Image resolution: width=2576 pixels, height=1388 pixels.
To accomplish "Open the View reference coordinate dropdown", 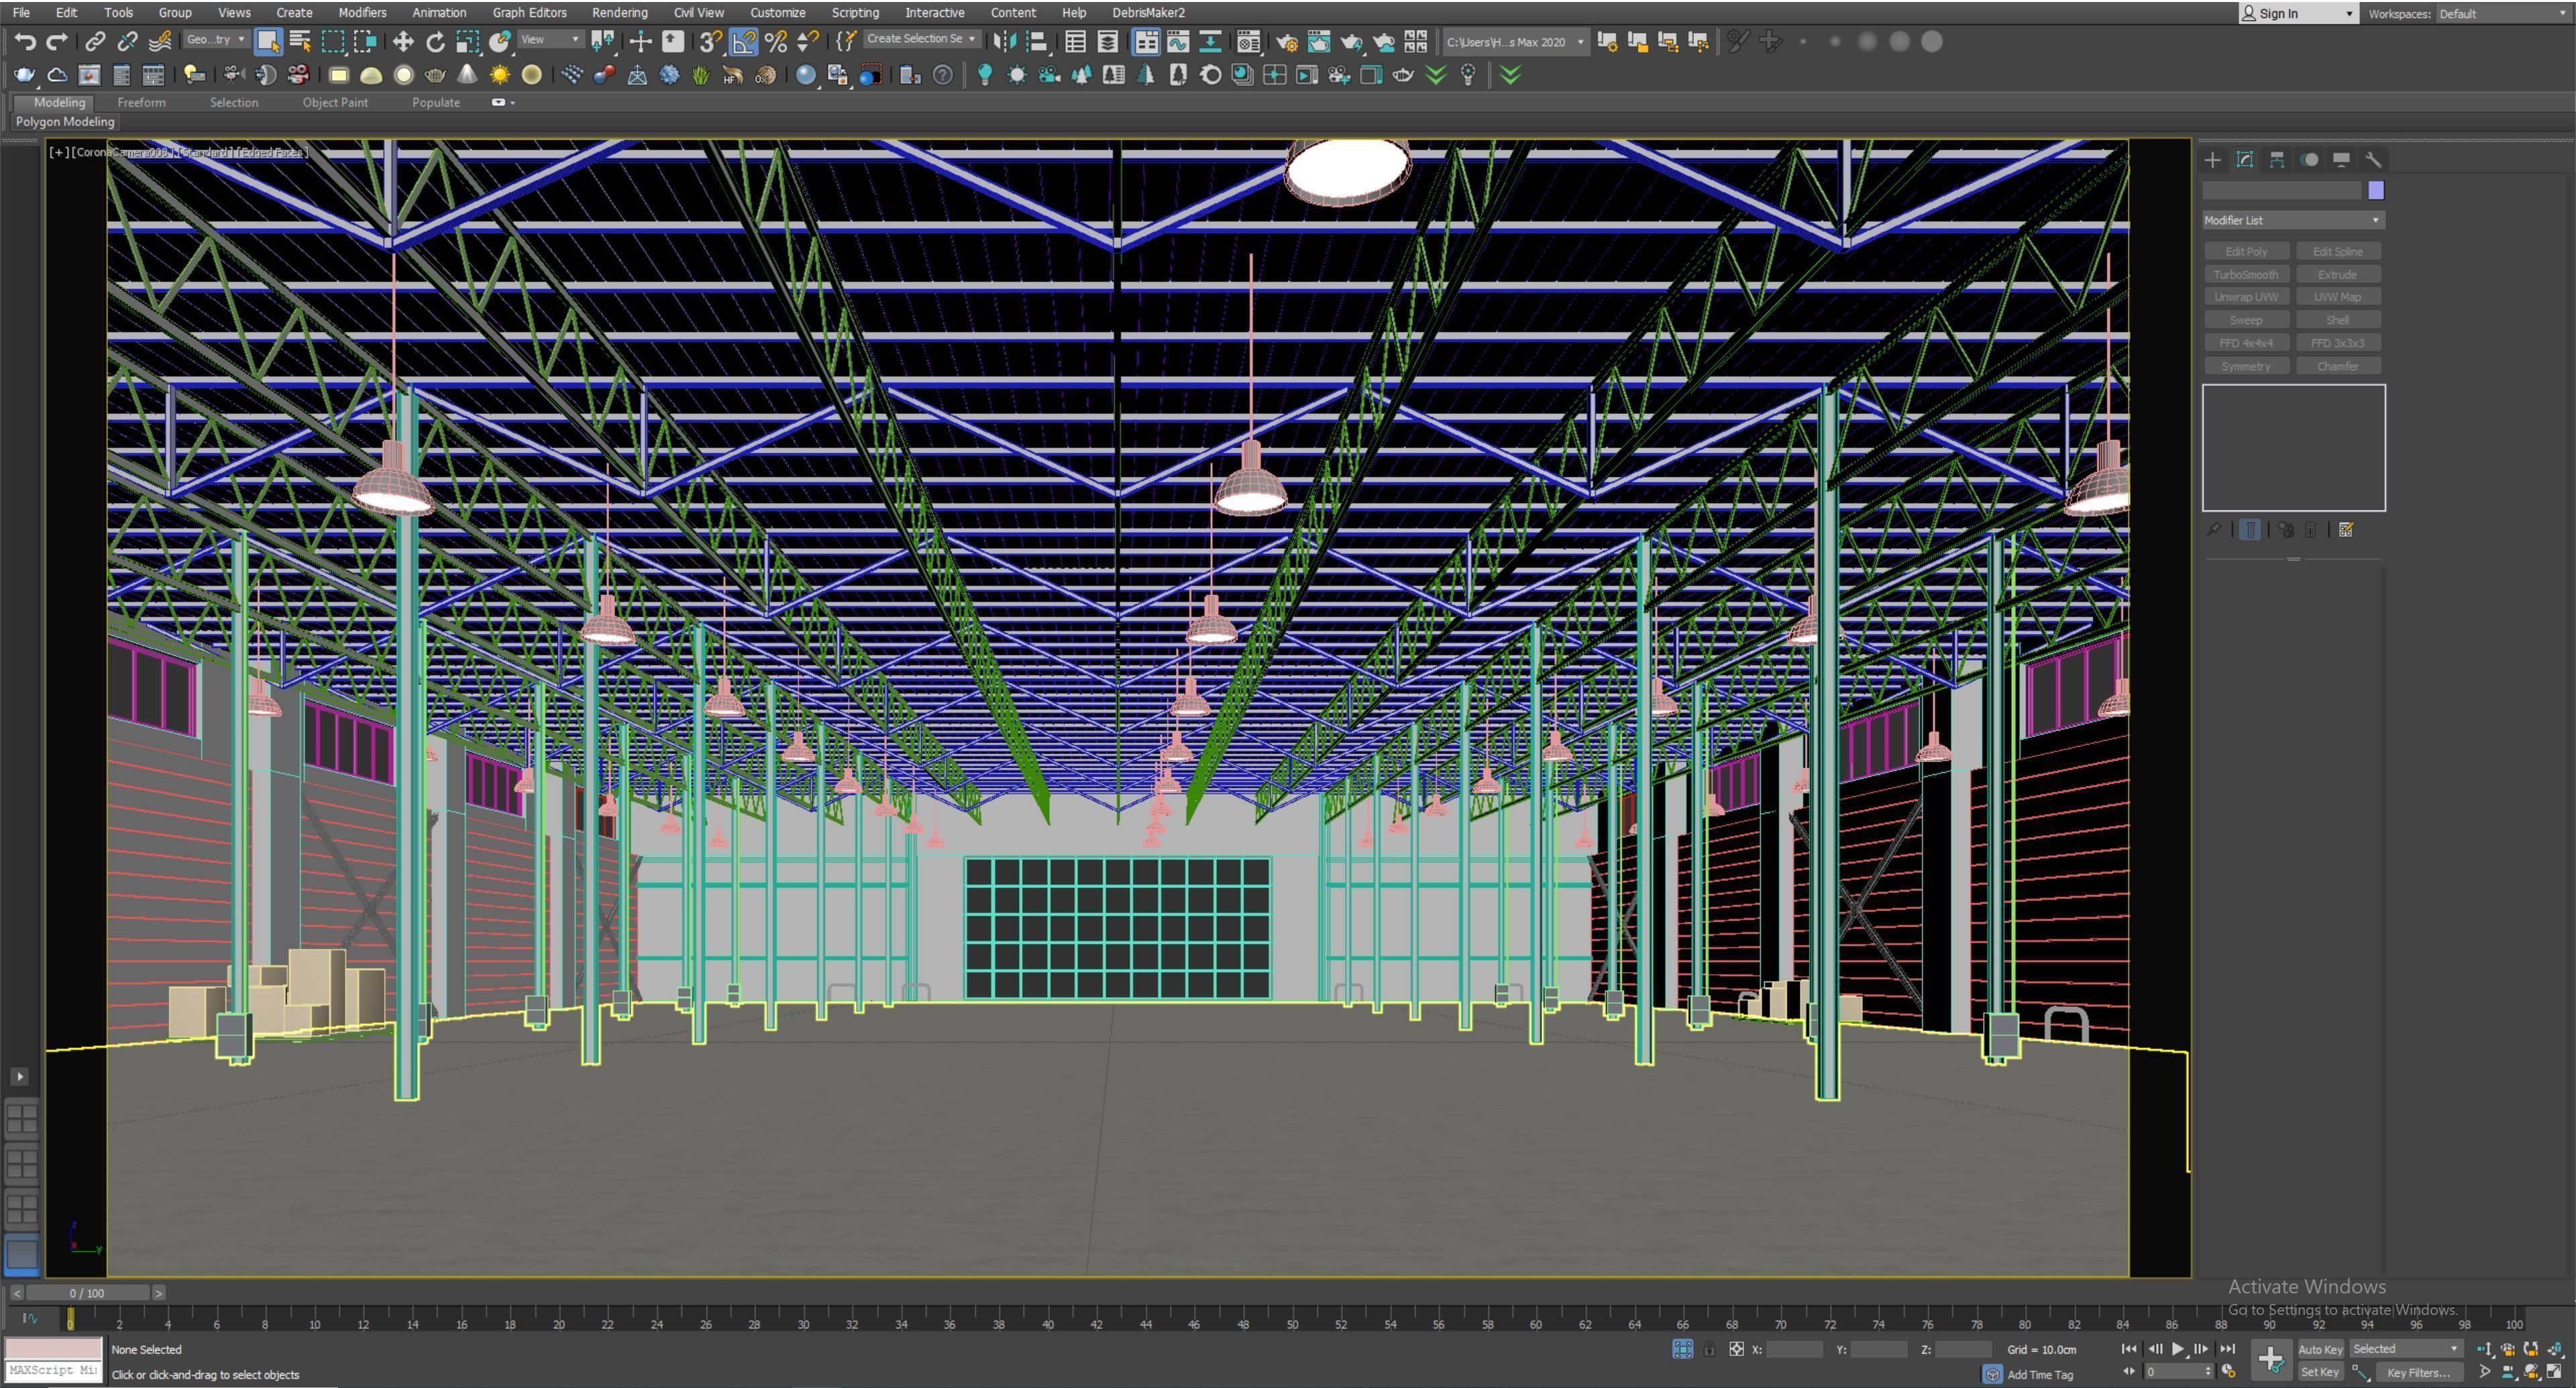I will click(550, 40).
